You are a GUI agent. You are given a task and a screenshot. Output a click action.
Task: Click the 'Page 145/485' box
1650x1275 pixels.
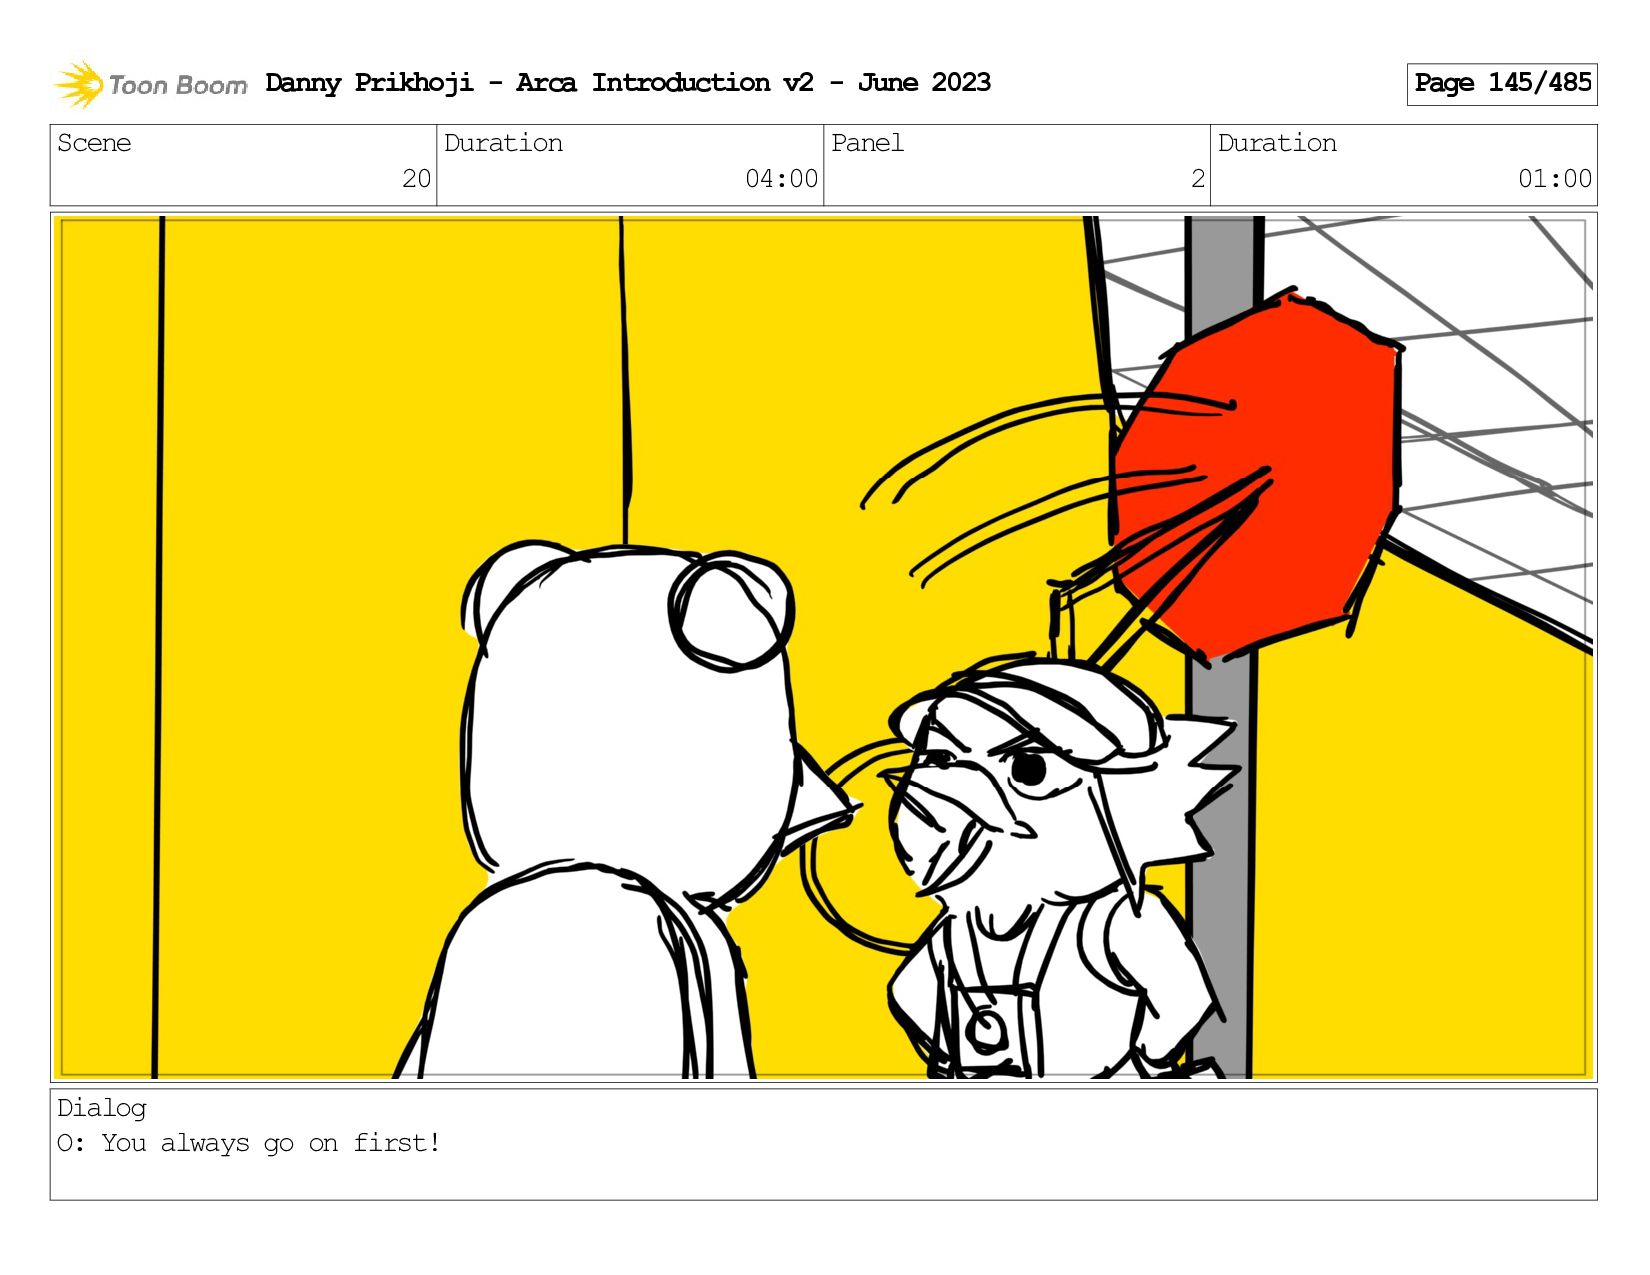(x=1501, y=84)
